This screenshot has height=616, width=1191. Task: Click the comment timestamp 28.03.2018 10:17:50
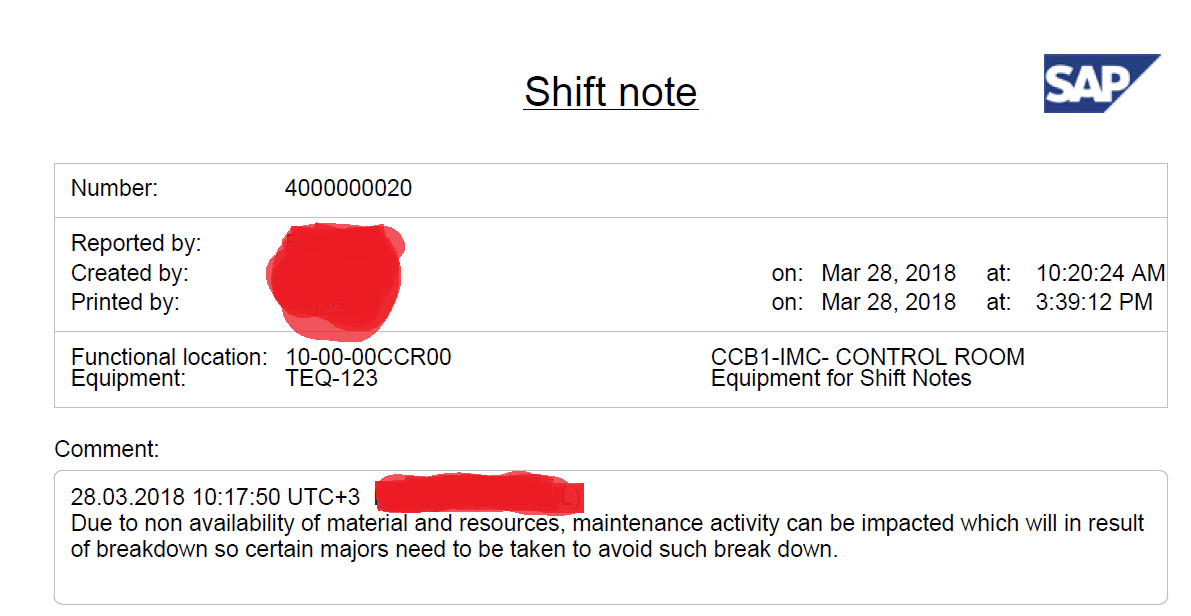pos(176,496)
